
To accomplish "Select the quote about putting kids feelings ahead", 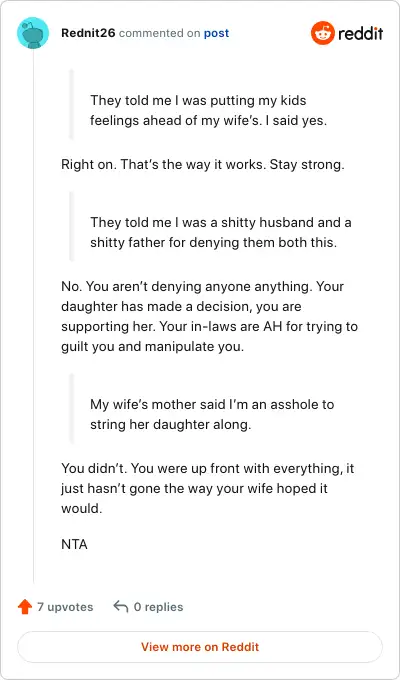I will coord(208,111).
